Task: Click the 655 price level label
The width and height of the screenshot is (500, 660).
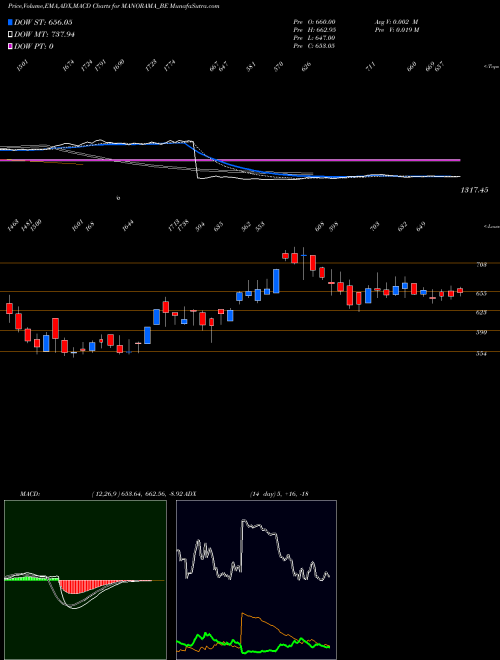Action: (x=481, y=293)
